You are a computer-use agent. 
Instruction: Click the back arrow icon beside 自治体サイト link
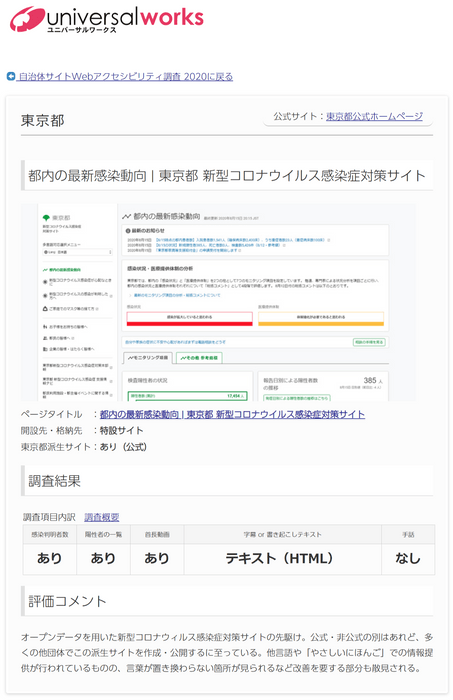point(11,77)
